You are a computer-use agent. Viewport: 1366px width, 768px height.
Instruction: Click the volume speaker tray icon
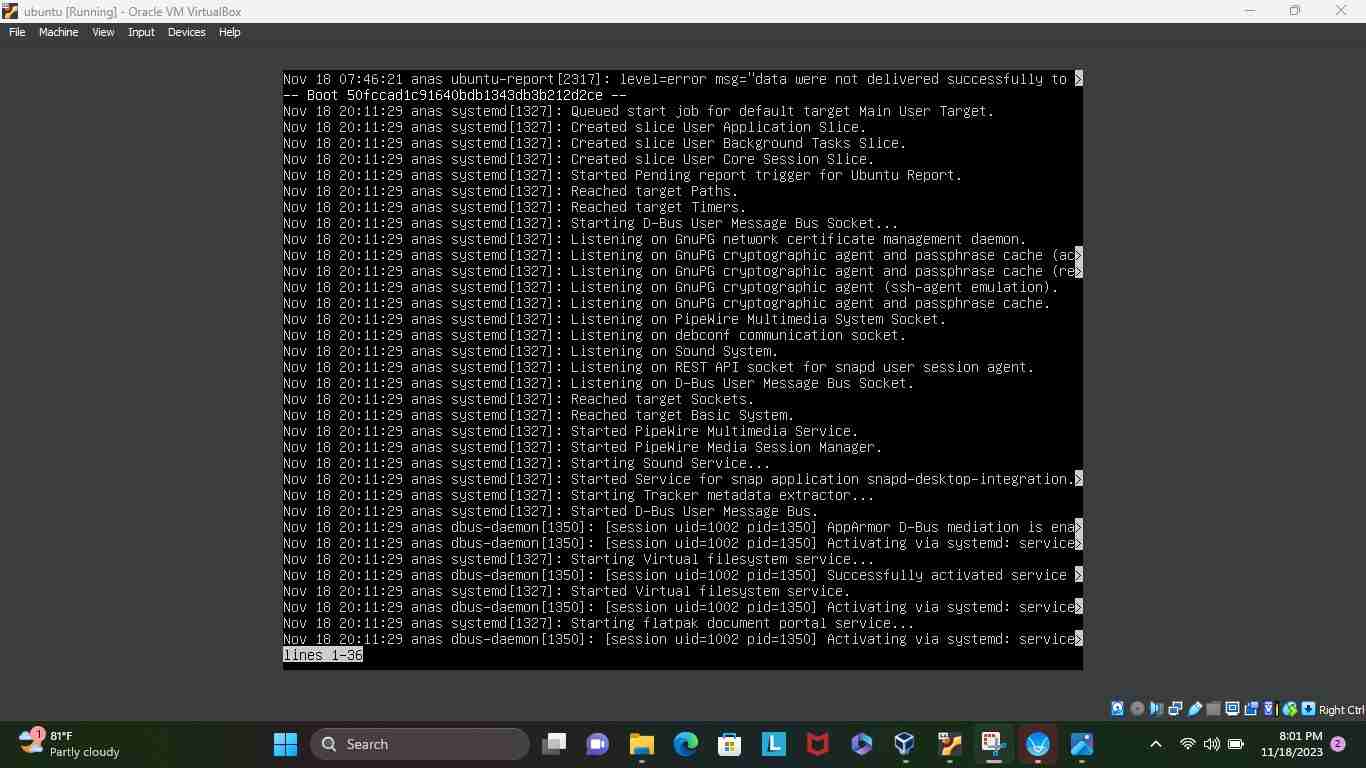[x=1212, y=744]
